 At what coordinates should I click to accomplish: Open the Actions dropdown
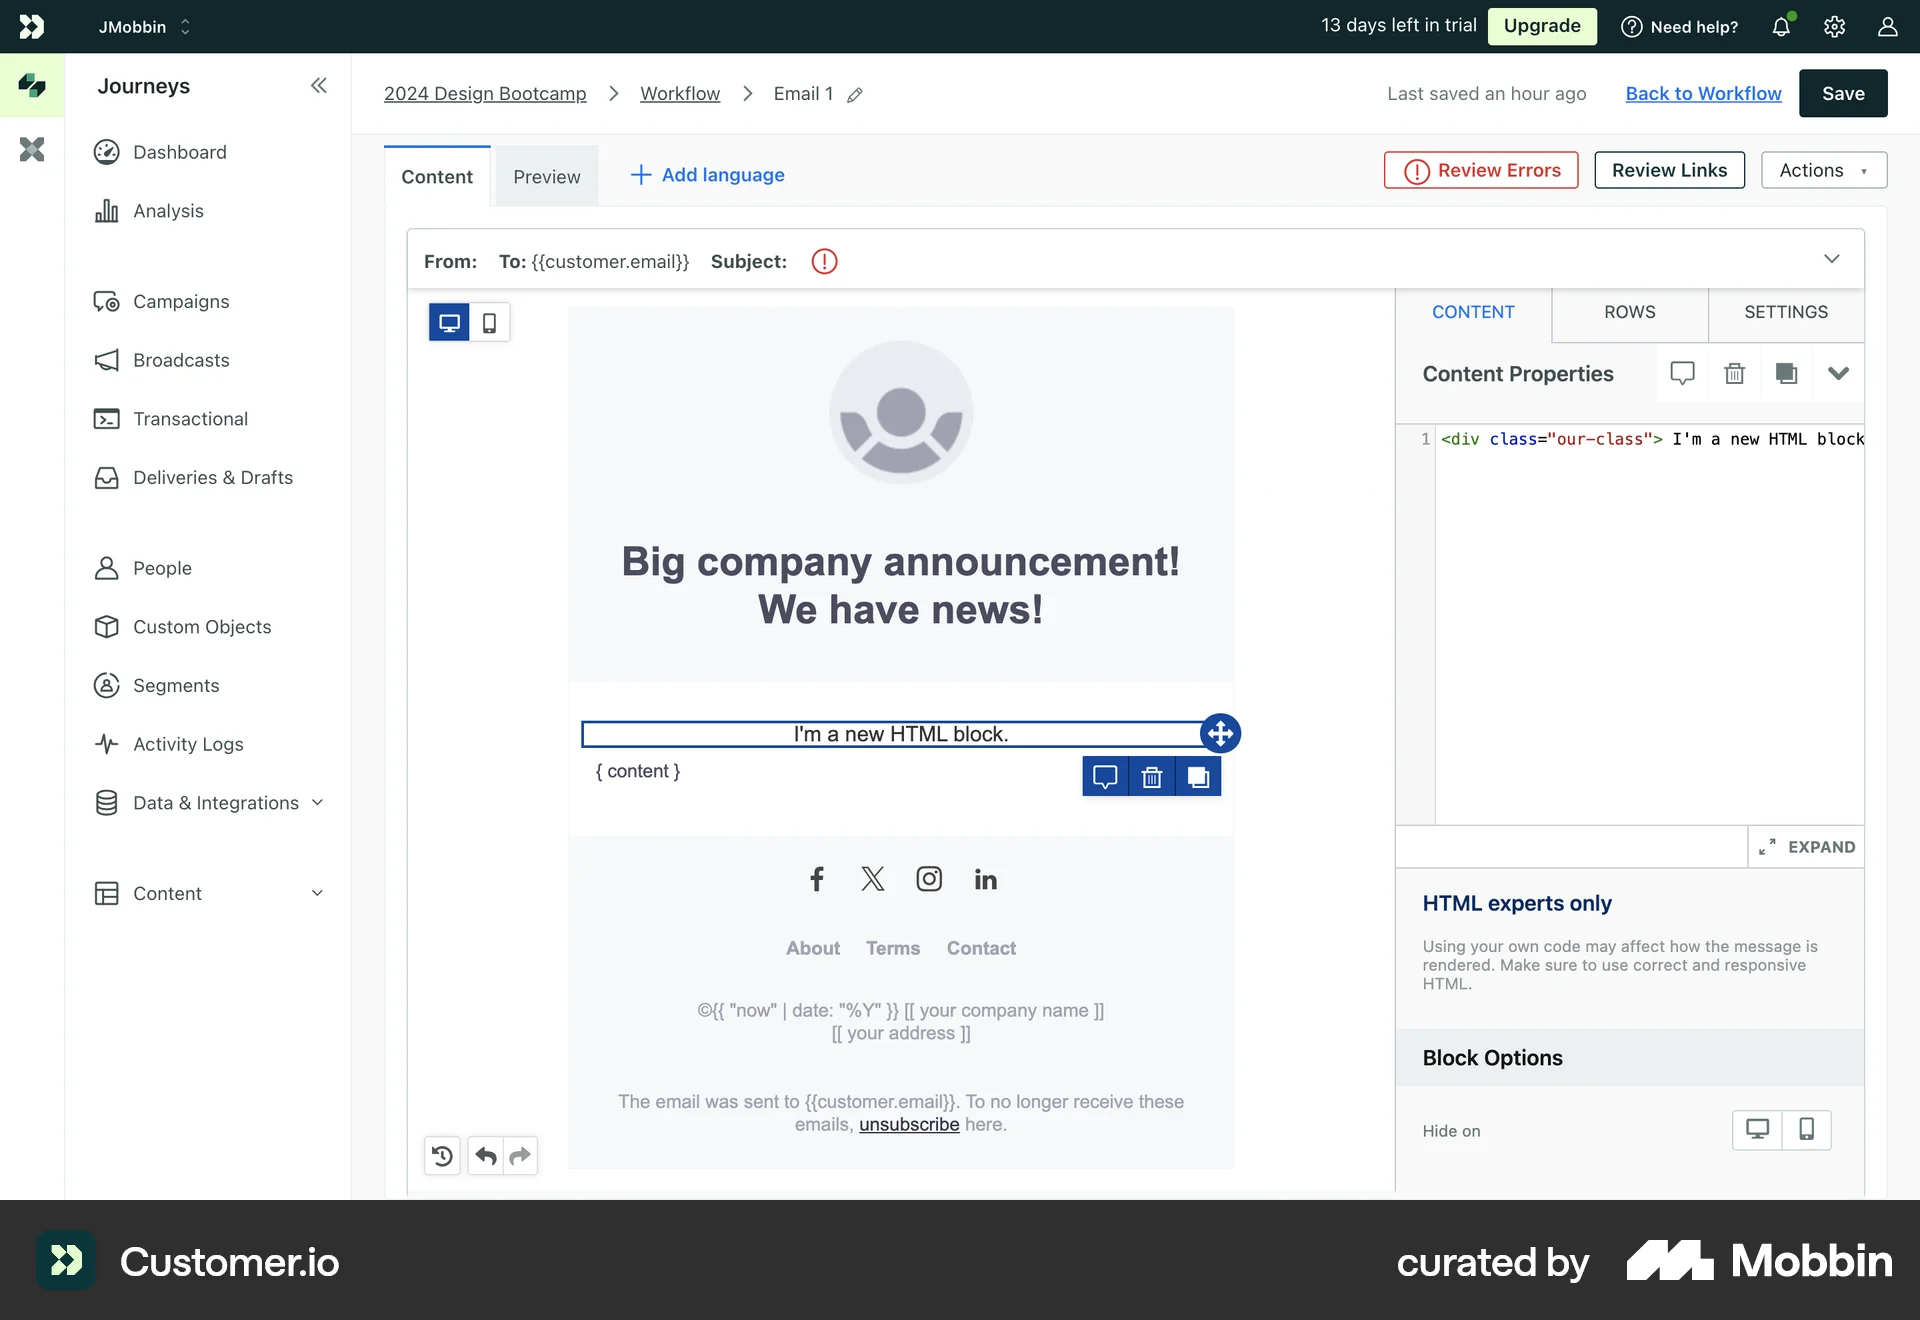(1822, 170)
